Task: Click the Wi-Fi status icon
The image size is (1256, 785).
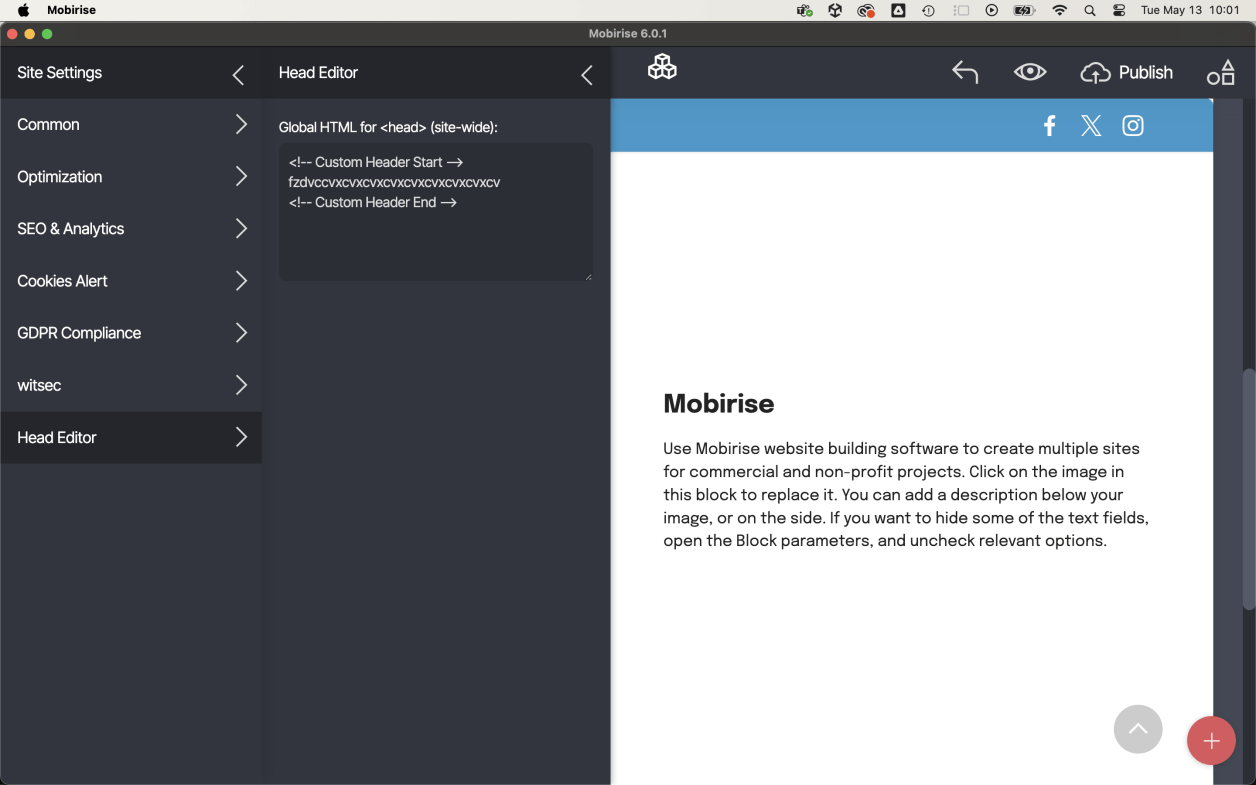Action: click(x=1060, y=10)
